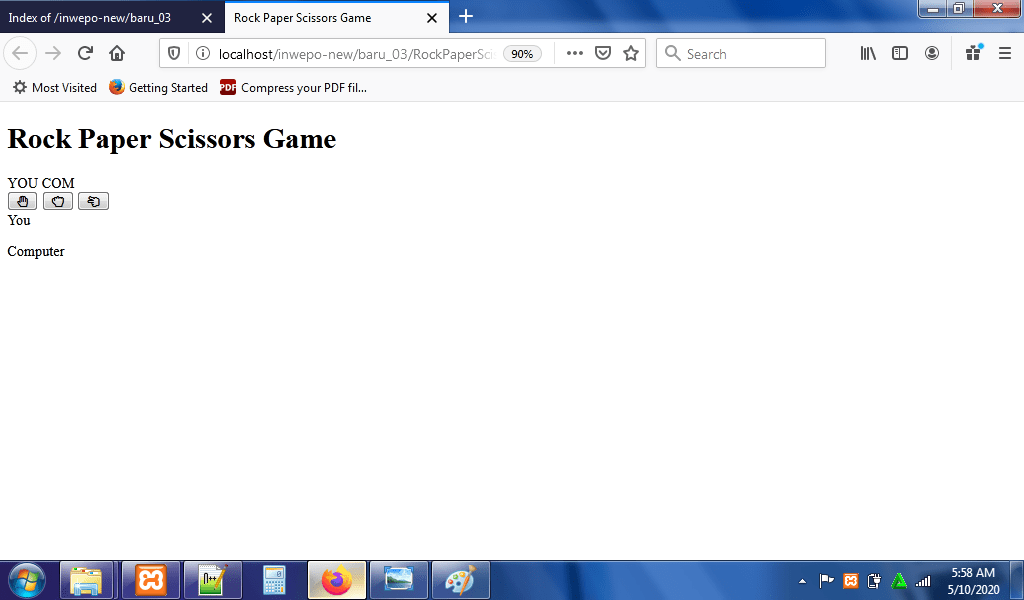This screenshot has height=600, width=1024.
Task: Open Action Center flag icon
Action: [826, 580]
